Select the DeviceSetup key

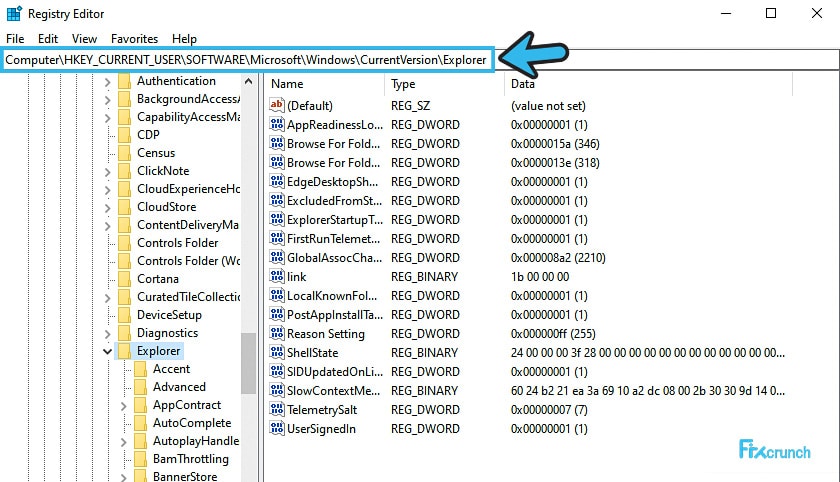[x=169, y=315]
